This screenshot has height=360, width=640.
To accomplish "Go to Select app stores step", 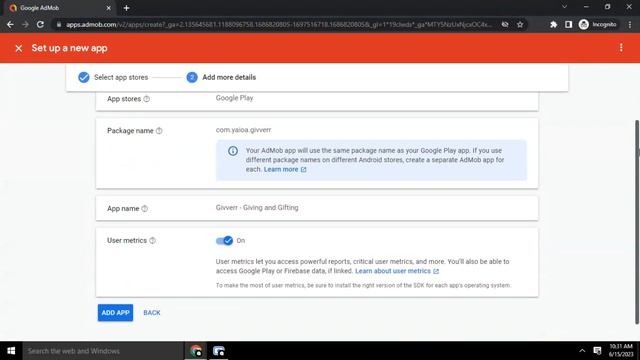I will click(113, 77).
